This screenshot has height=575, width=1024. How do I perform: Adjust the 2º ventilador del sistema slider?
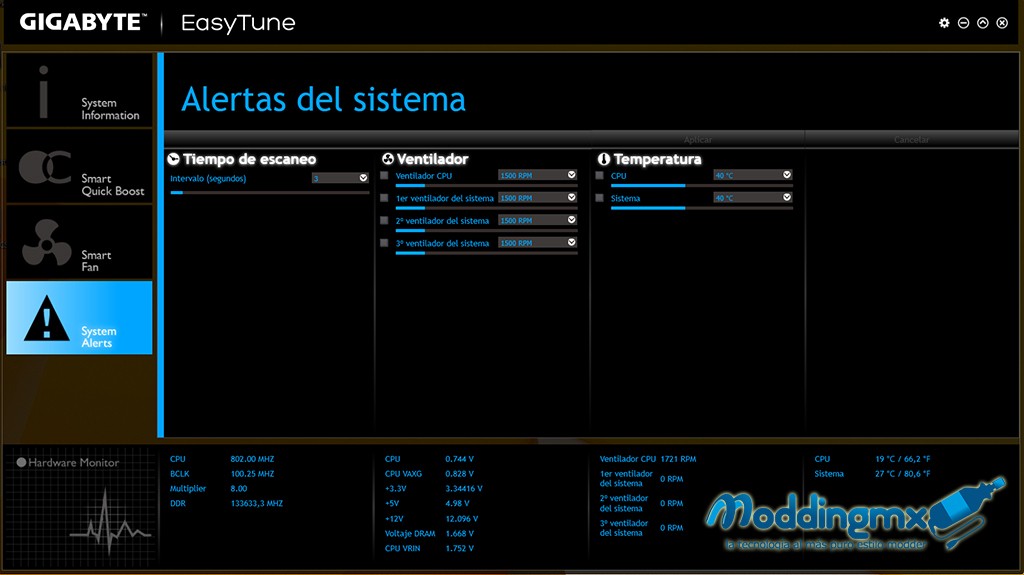[x=487, y=231]
